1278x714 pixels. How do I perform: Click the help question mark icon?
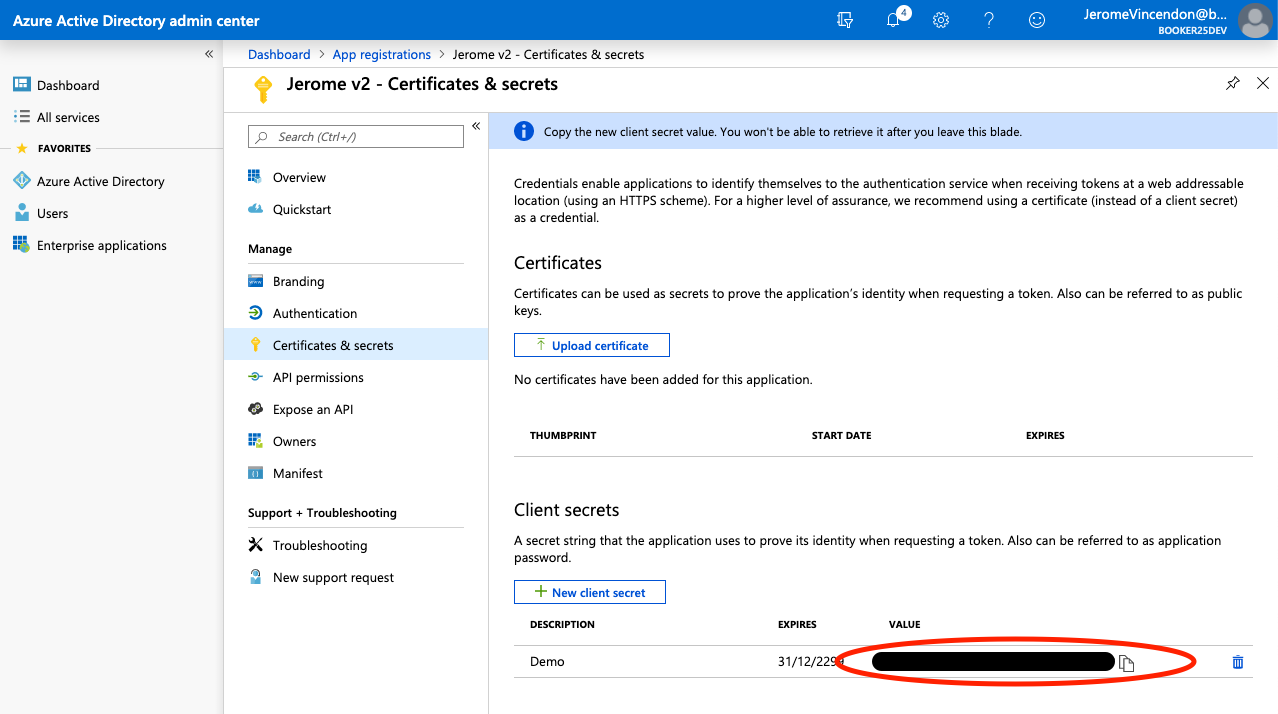[x=989, y=20]
